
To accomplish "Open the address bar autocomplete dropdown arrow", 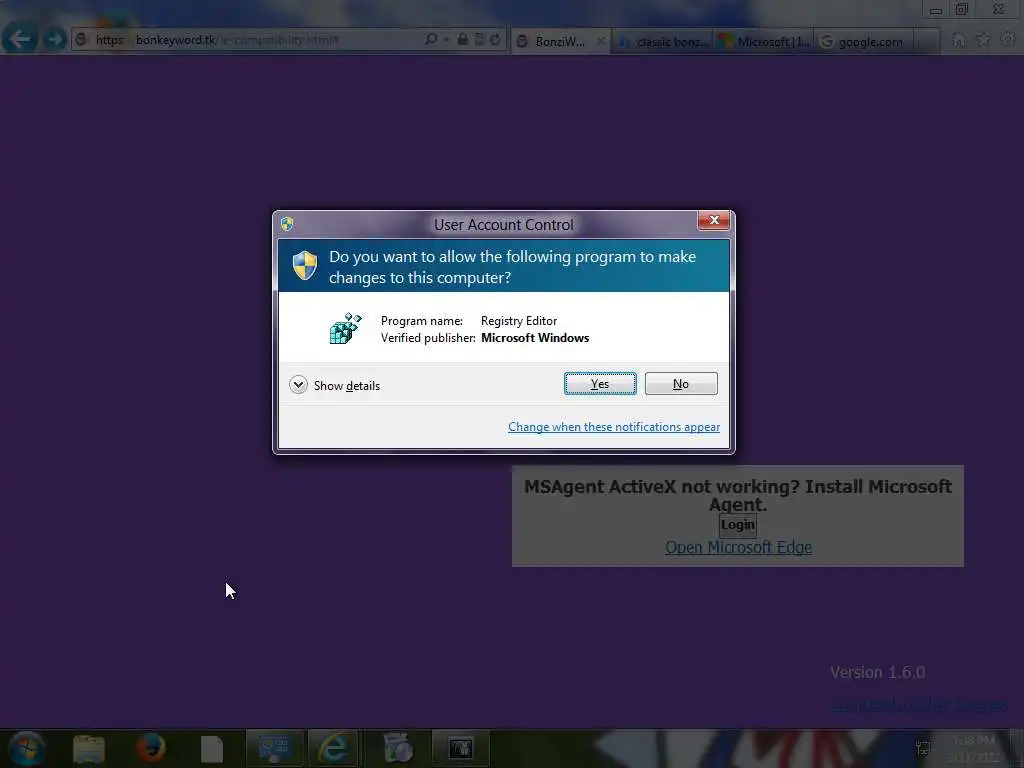I will pos(446,40).
